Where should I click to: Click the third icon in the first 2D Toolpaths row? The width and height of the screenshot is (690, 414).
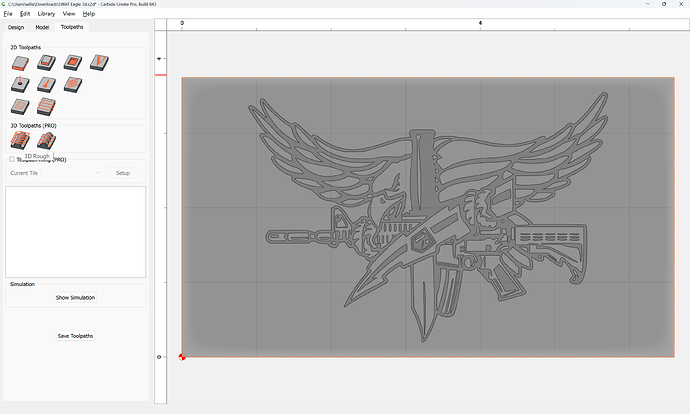(x=72, y=64)
